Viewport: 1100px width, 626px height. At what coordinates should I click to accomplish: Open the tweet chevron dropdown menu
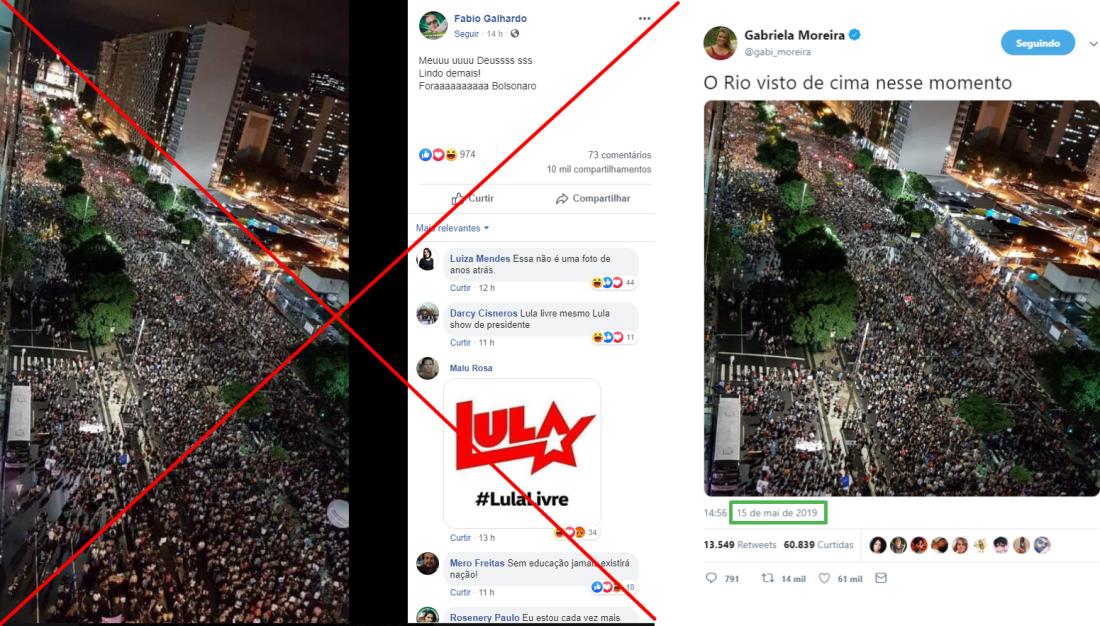1093,44
